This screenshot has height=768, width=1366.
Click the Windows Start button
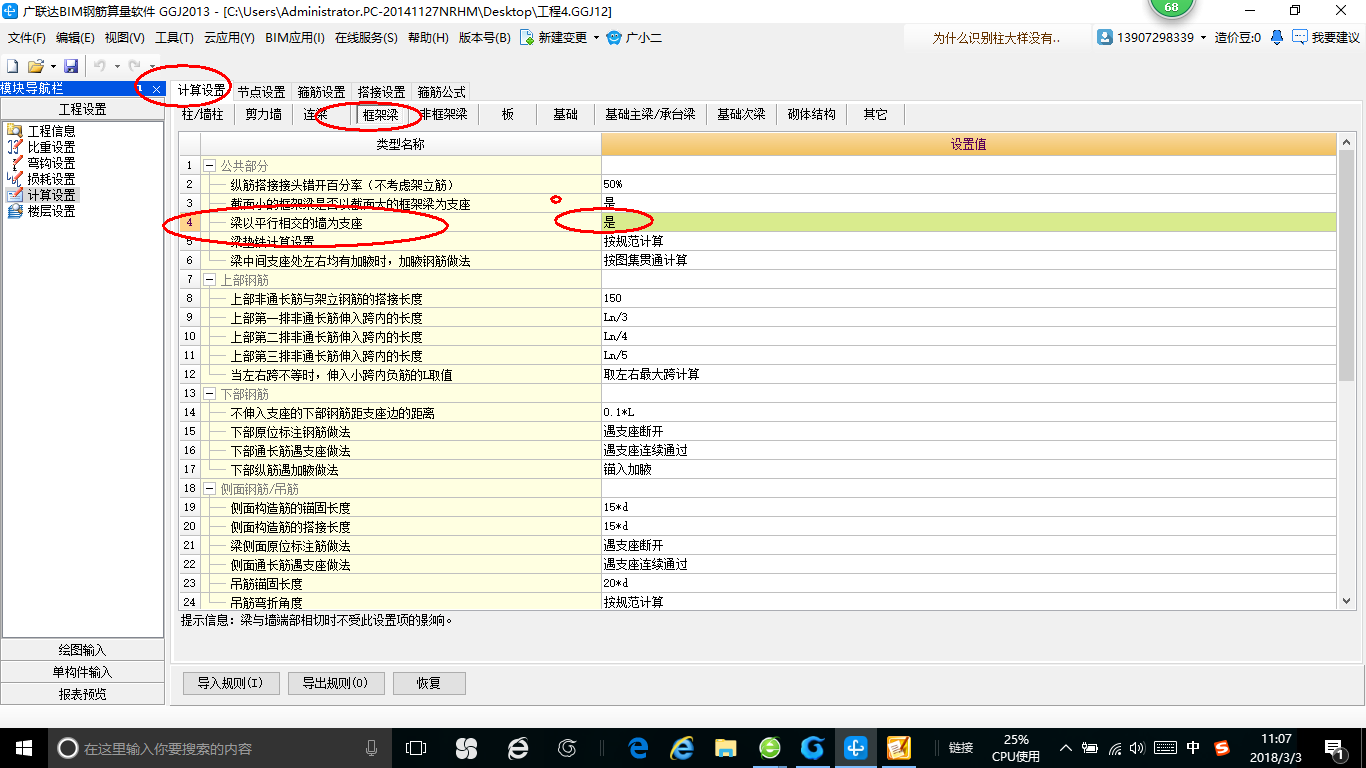[x=22, y=747]
